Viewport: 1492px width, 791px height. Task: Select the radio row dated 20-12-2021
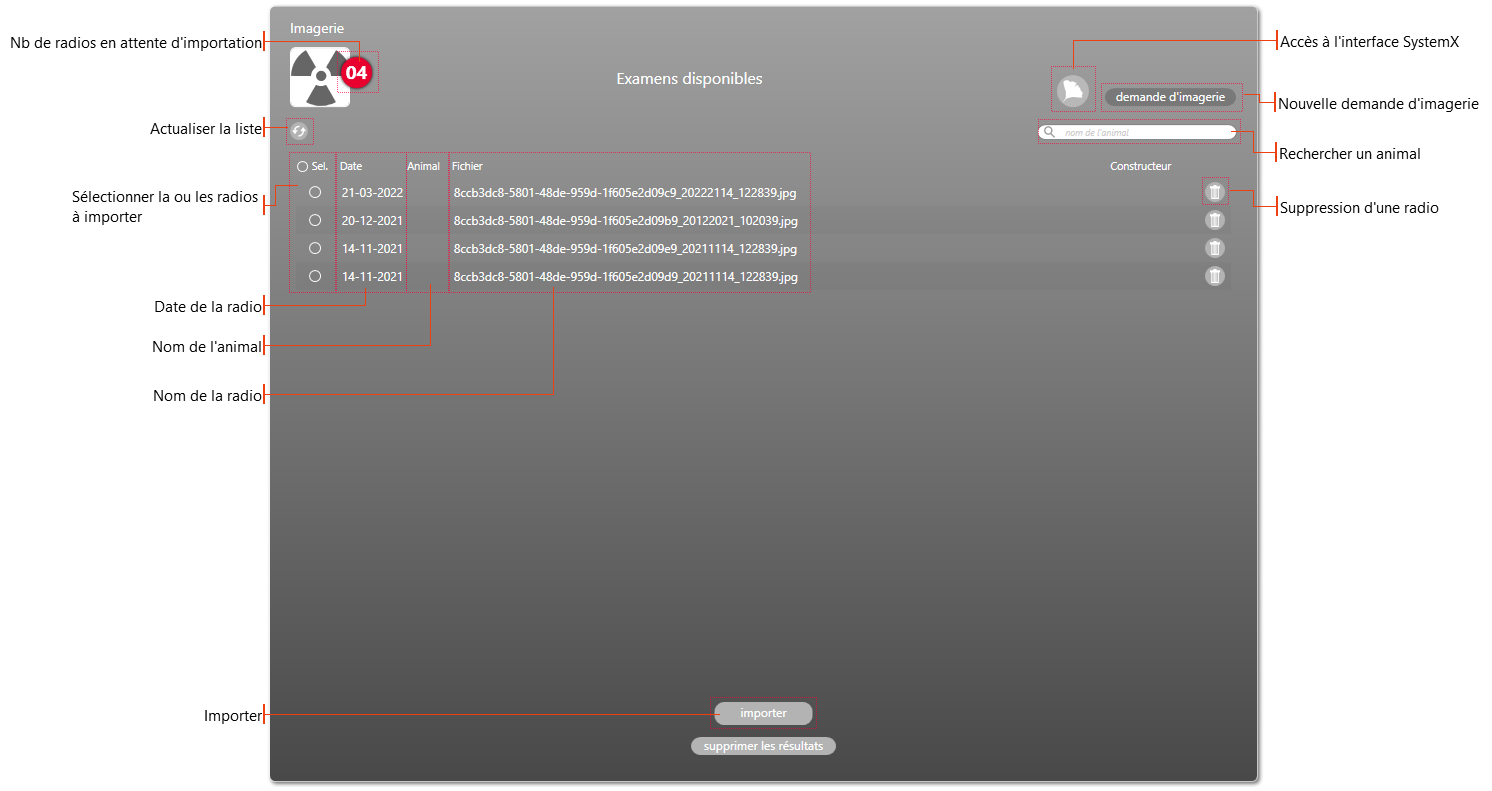tap(315, 219)
